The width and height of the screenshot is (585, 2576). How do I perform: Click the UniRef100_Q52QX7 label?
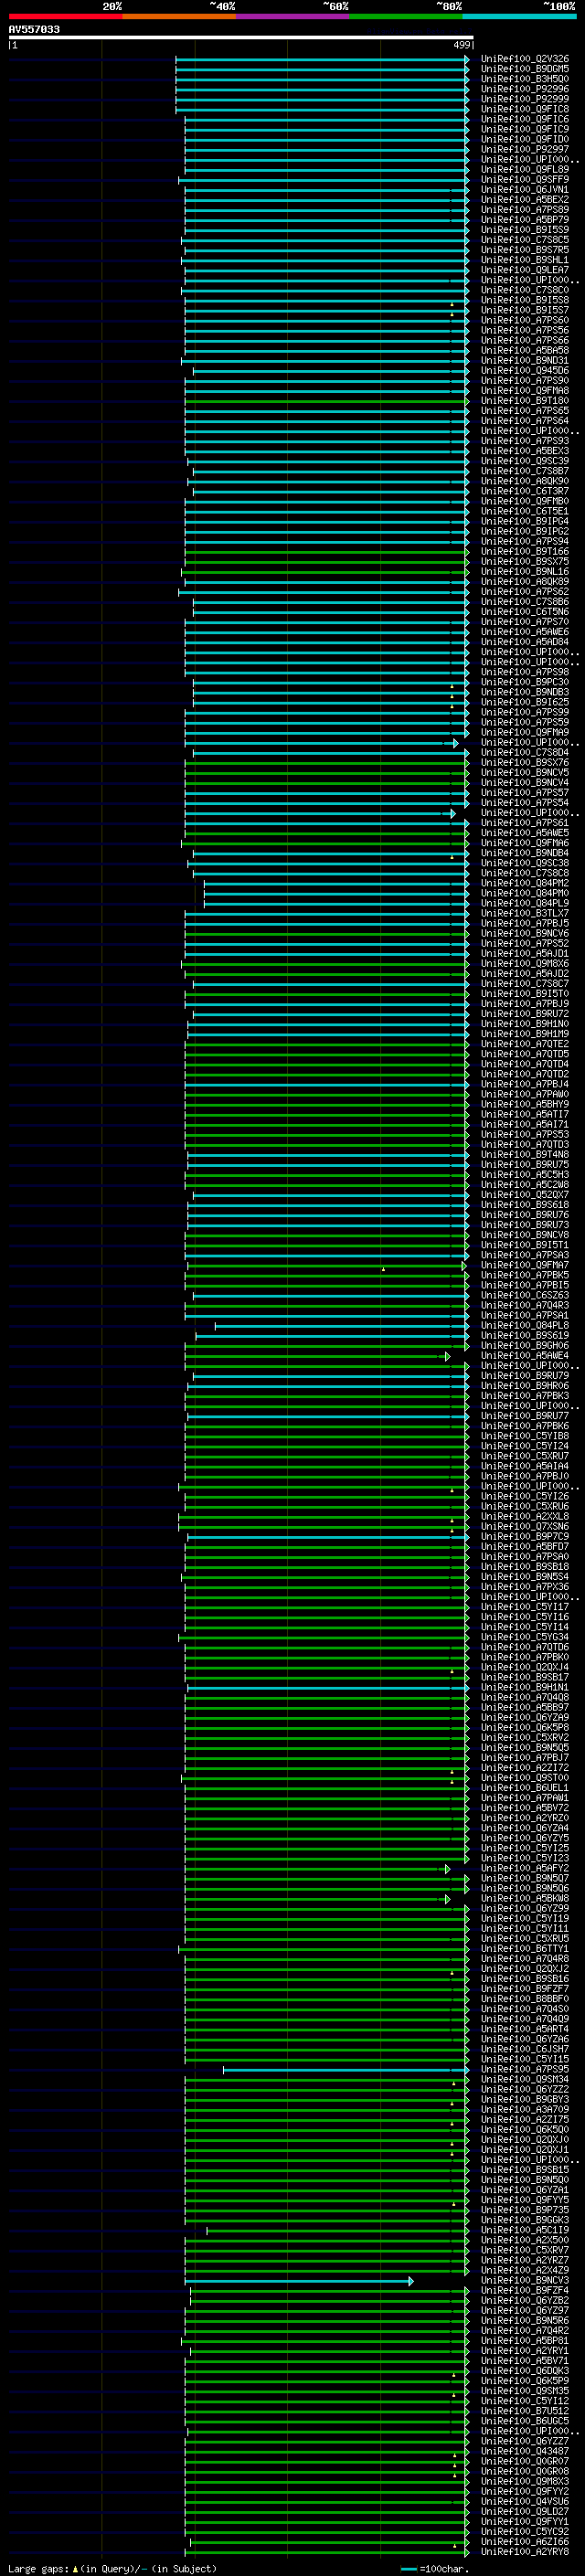[x=524, y=1194]
